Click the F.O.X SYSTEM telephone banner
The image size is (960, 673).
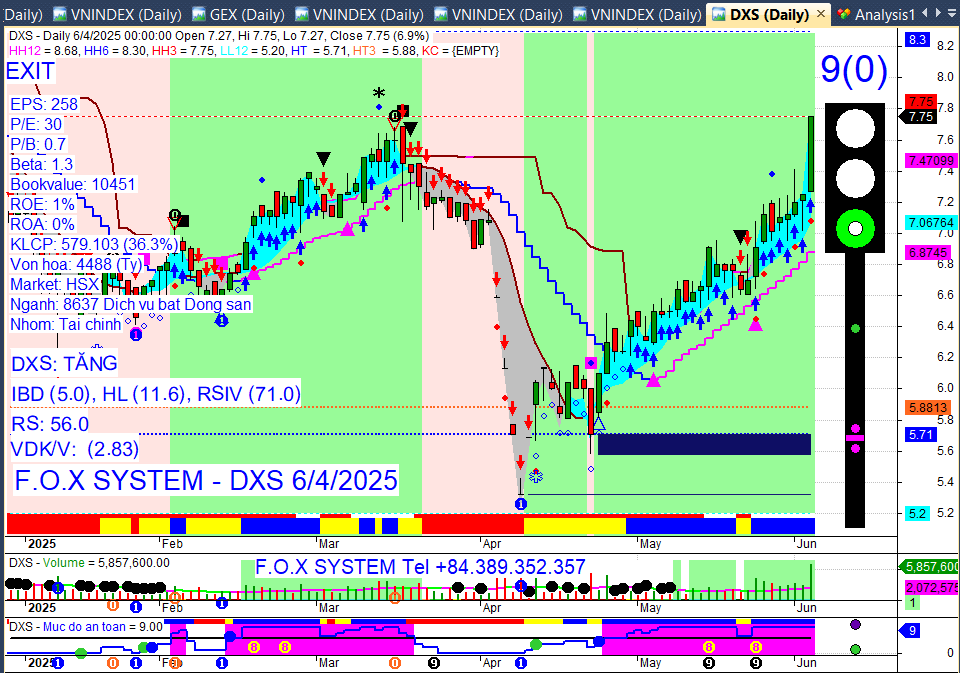[420, 567]
